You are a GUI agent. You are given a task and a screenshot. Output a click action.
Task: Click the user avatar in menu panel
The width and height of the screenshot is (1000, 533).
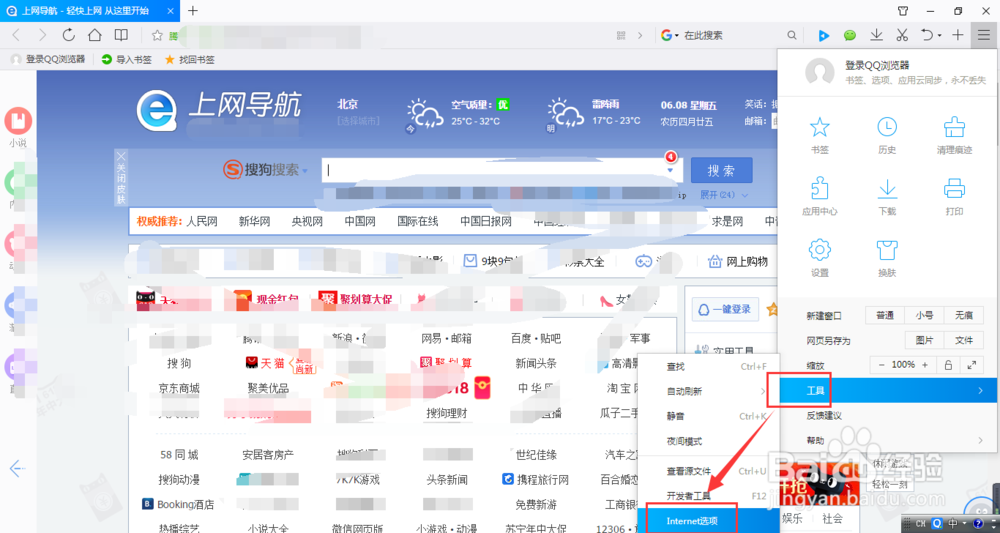(x=820, y=73)
